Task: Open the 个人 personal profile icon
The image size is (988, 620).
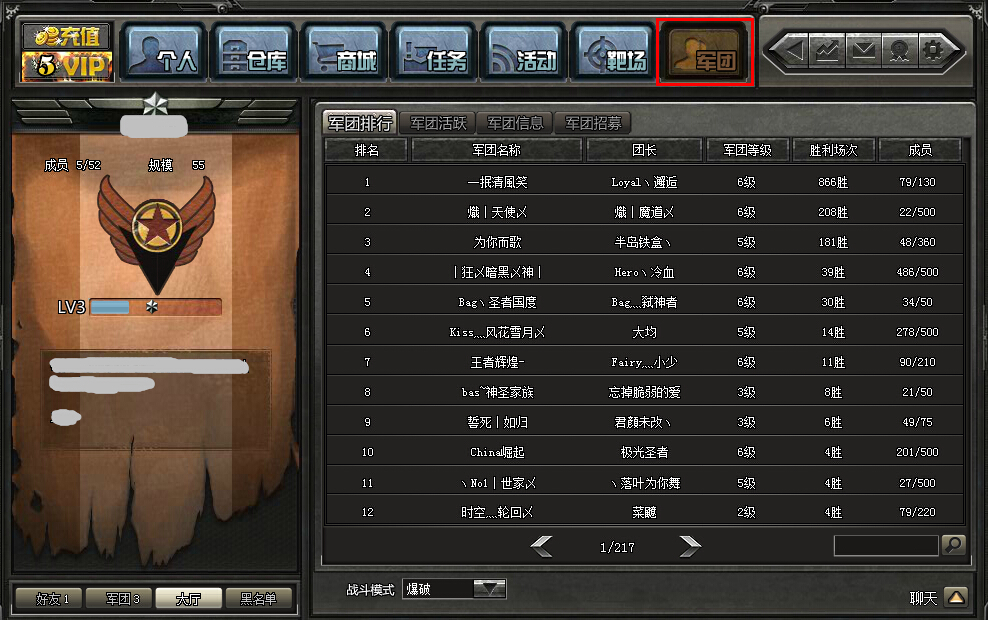Action: 163,54
